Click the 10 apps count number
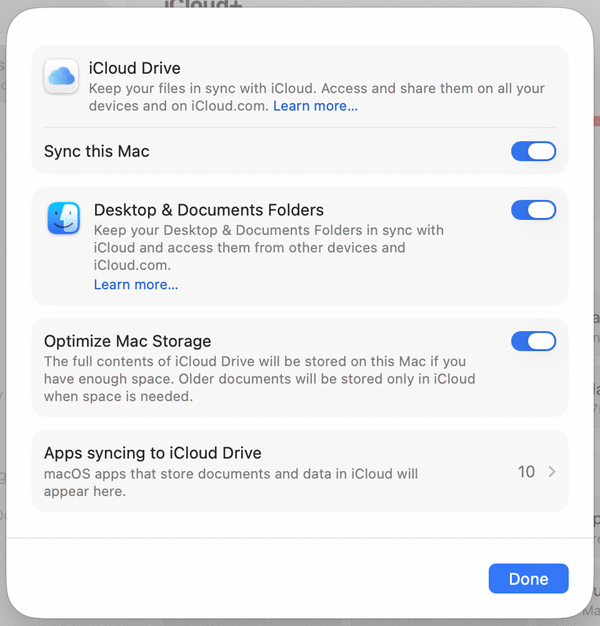The height and width of the screenshot is (626, 600). point(526,472)
